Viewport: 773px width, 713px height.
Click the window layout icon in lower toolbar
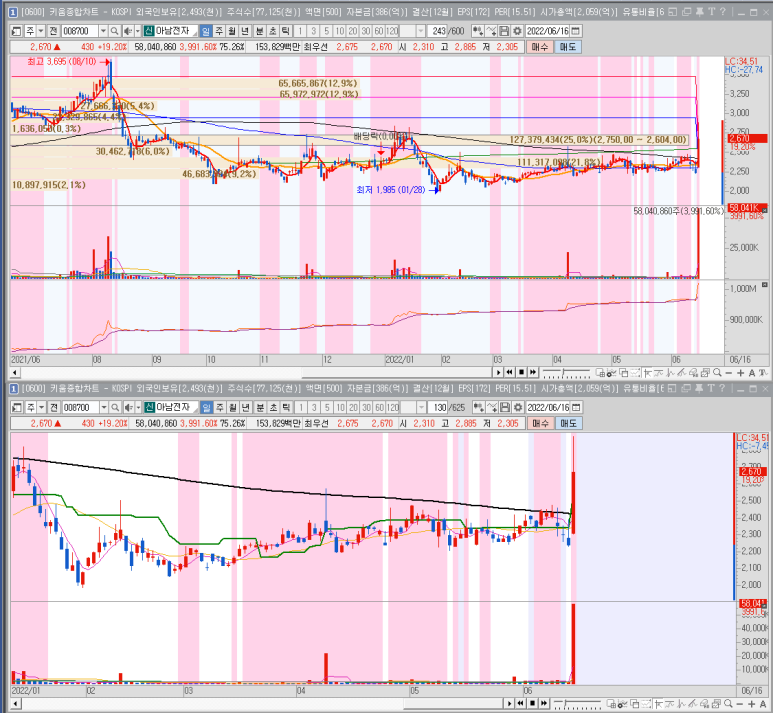(16, 407)
